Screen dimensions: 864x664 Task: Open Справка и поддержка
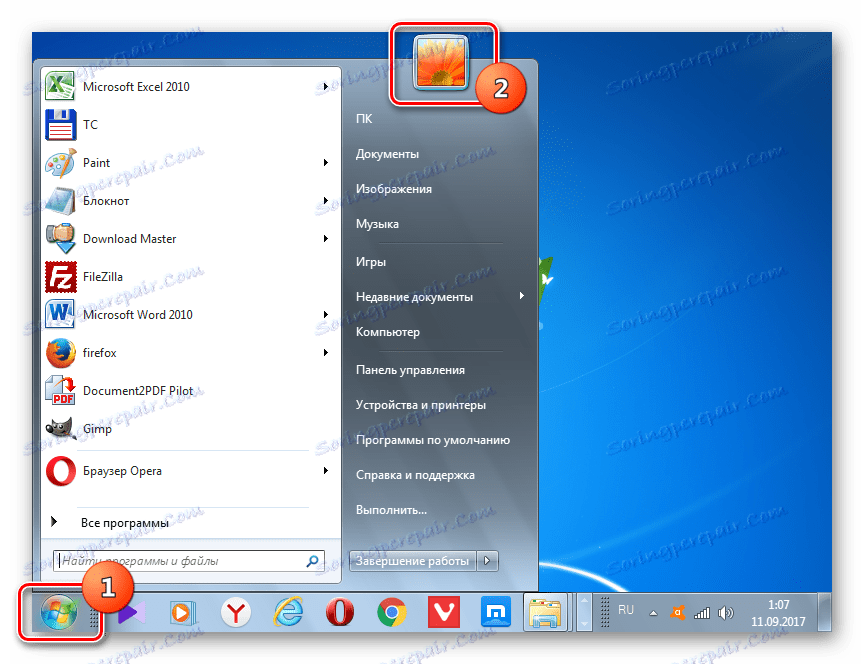coord(415,475)
